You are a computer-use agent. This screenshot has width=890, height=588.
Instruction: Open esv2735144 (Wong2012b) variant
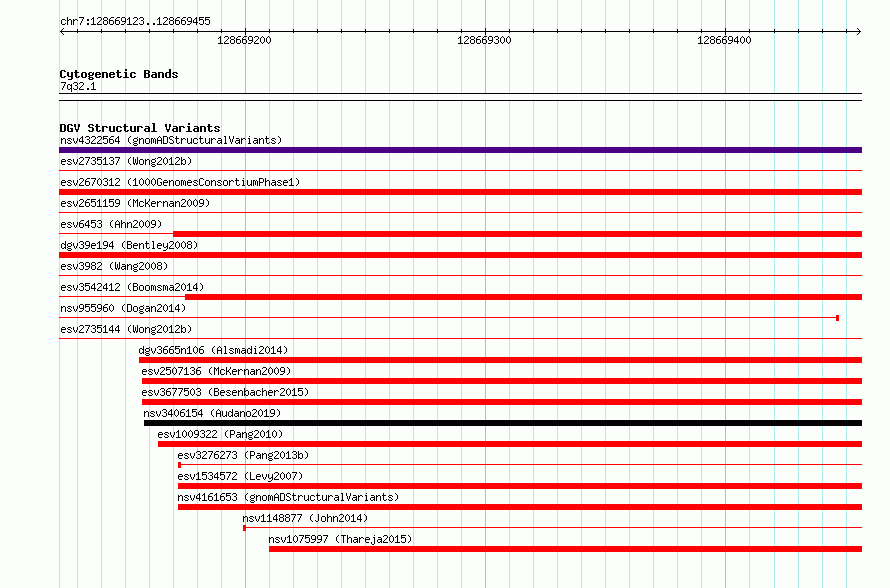tap(126, 329)
